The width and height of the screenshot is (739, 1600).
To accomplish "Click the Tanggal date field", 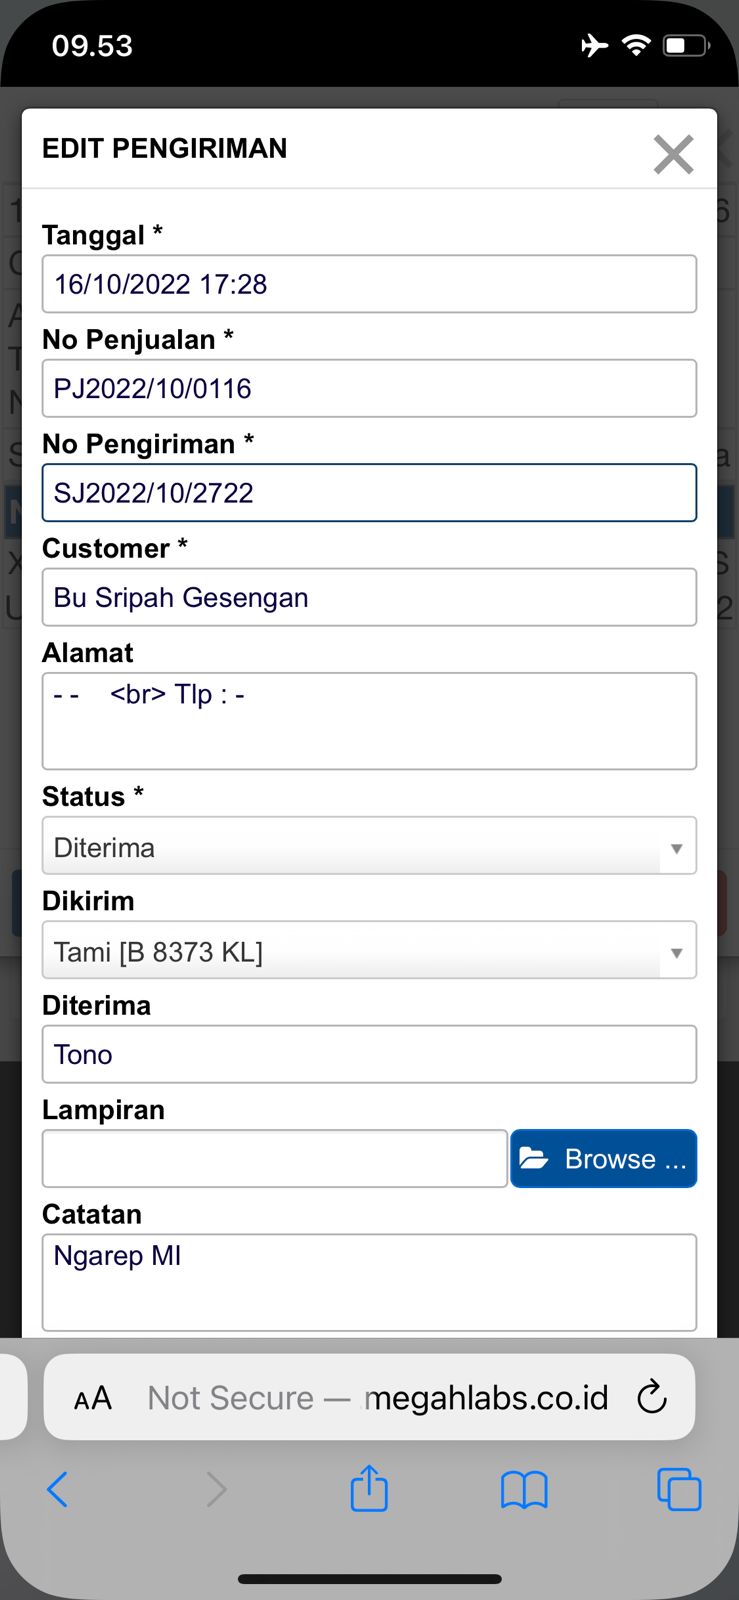I will click(x=369, y=284).
